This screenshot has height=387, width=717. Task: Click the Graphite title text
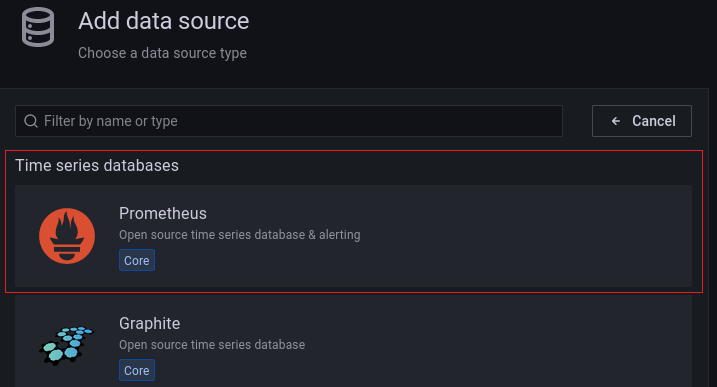pos(150,323)
